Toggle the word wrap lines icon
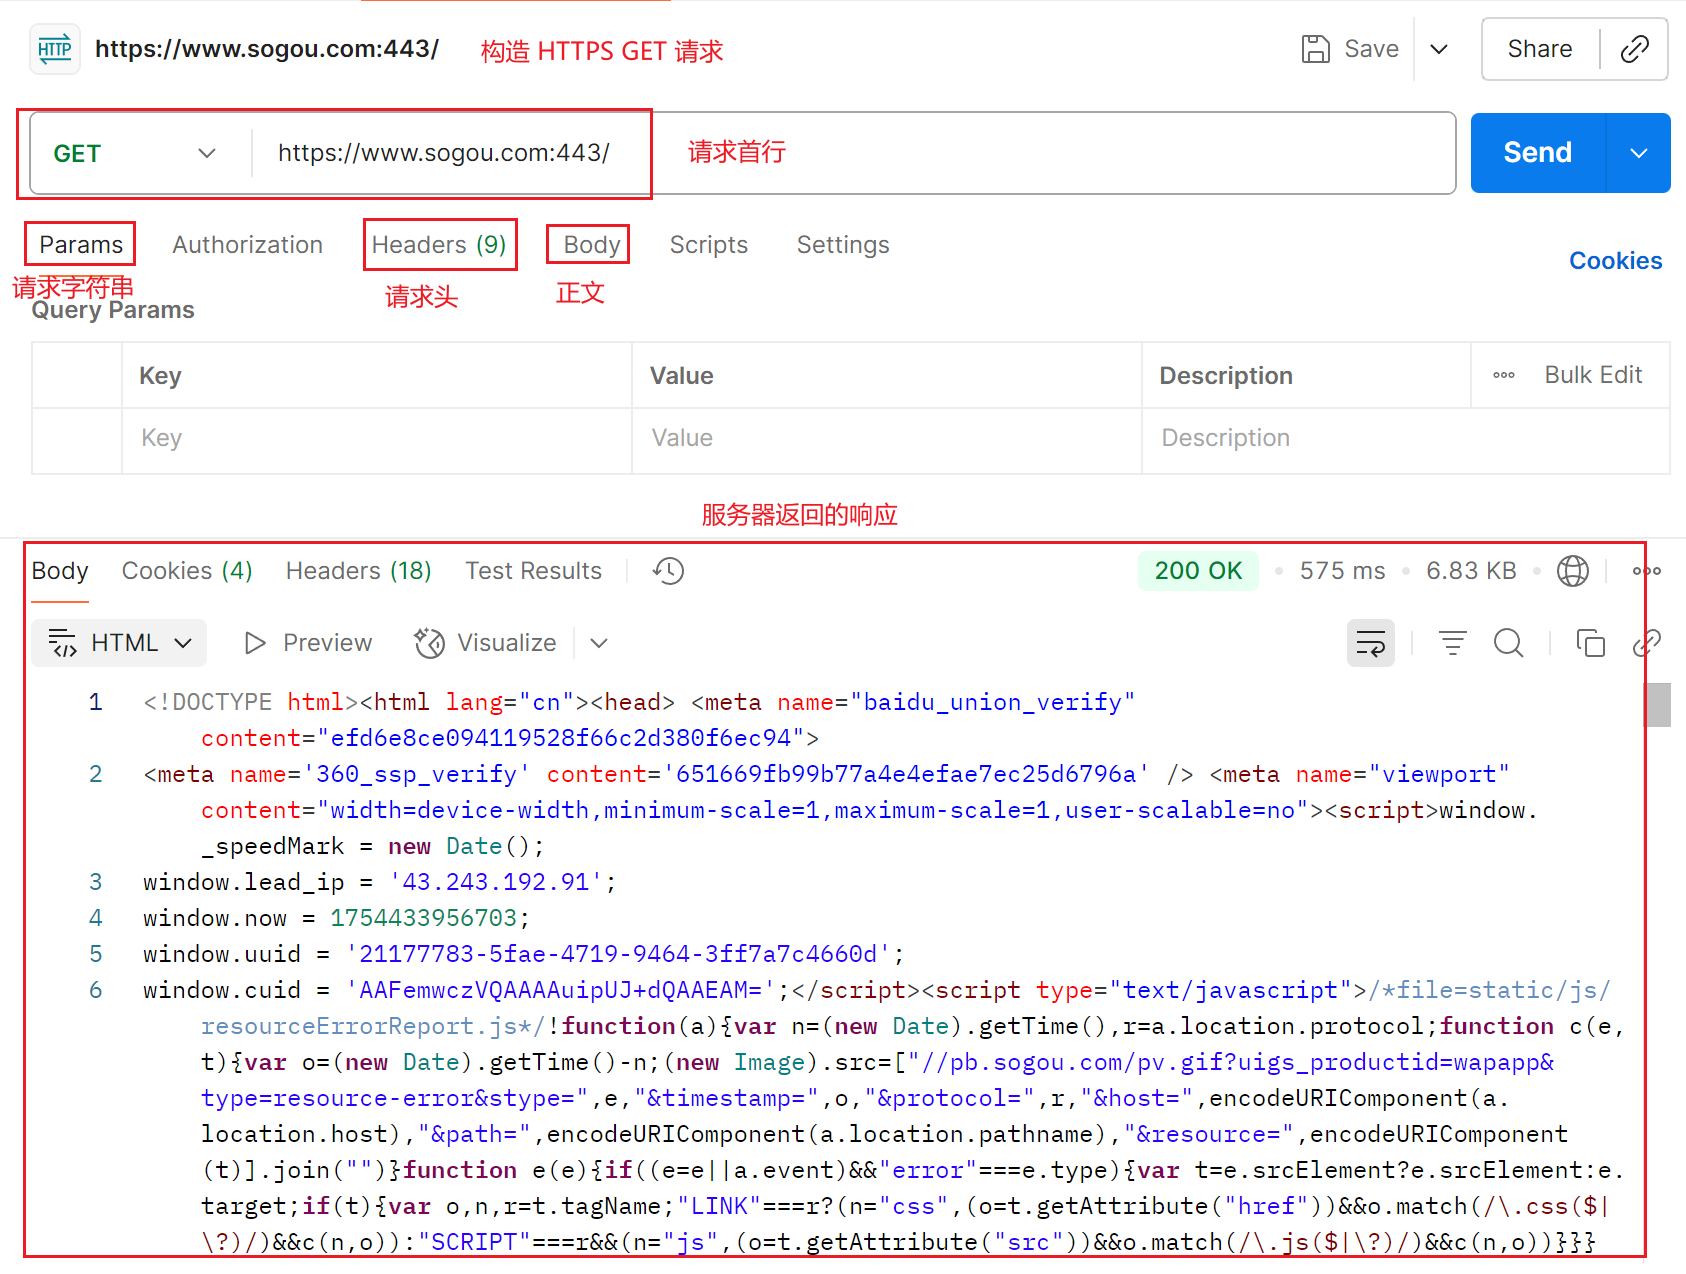This screenshot has width=1686, height=1274. [x=1371, y=643]
